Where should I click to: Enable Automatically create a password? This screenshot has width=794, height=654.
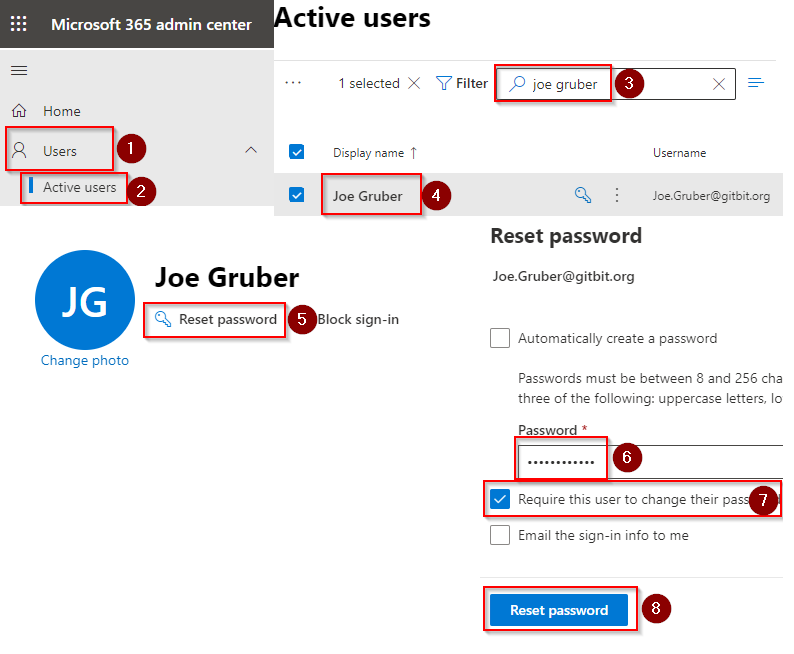(500, 338)
